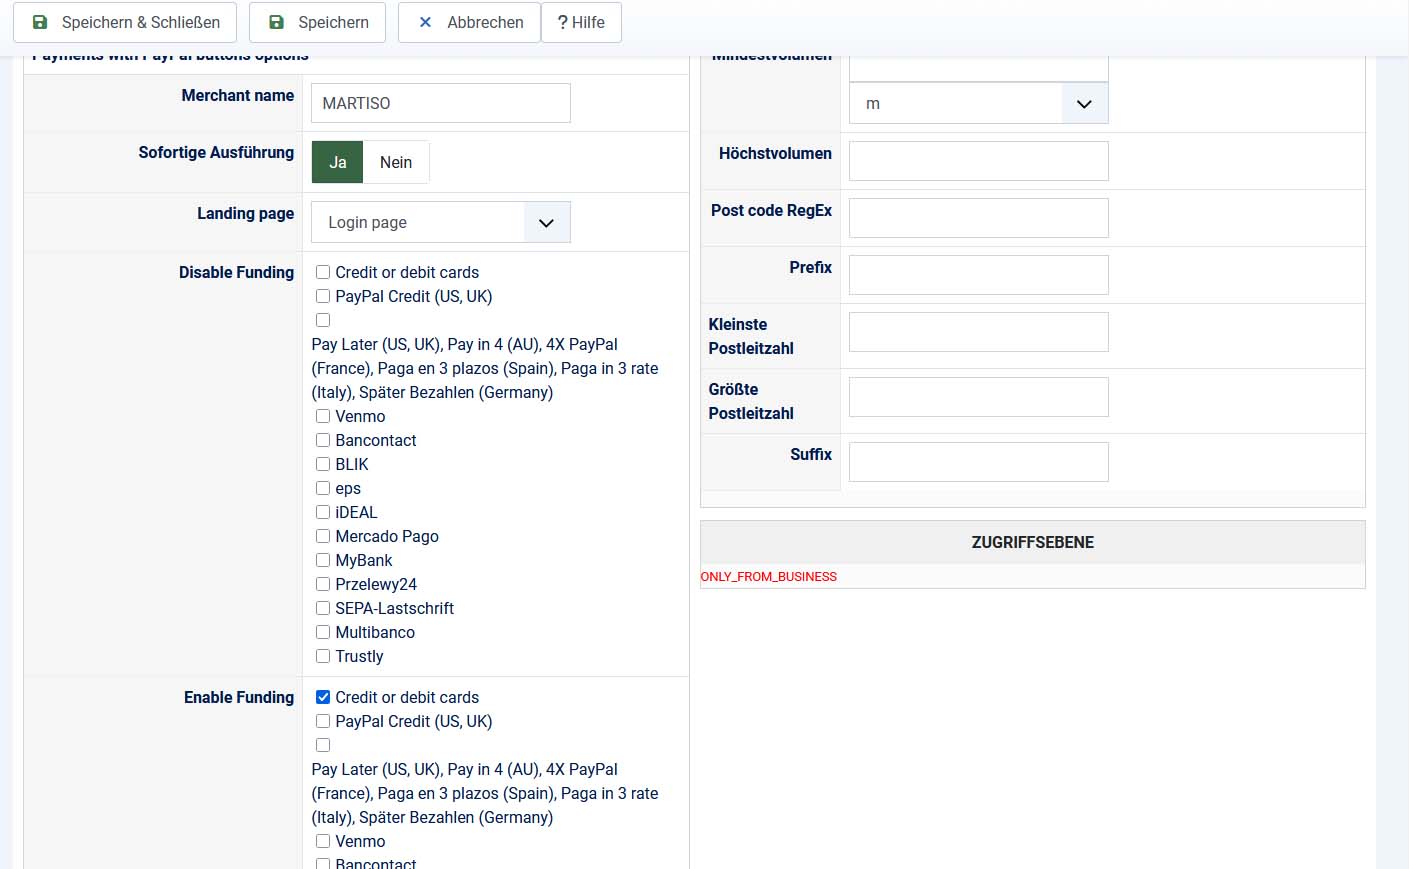
Task: Expand the unit dropdown showing m
Action: point(978,103)
